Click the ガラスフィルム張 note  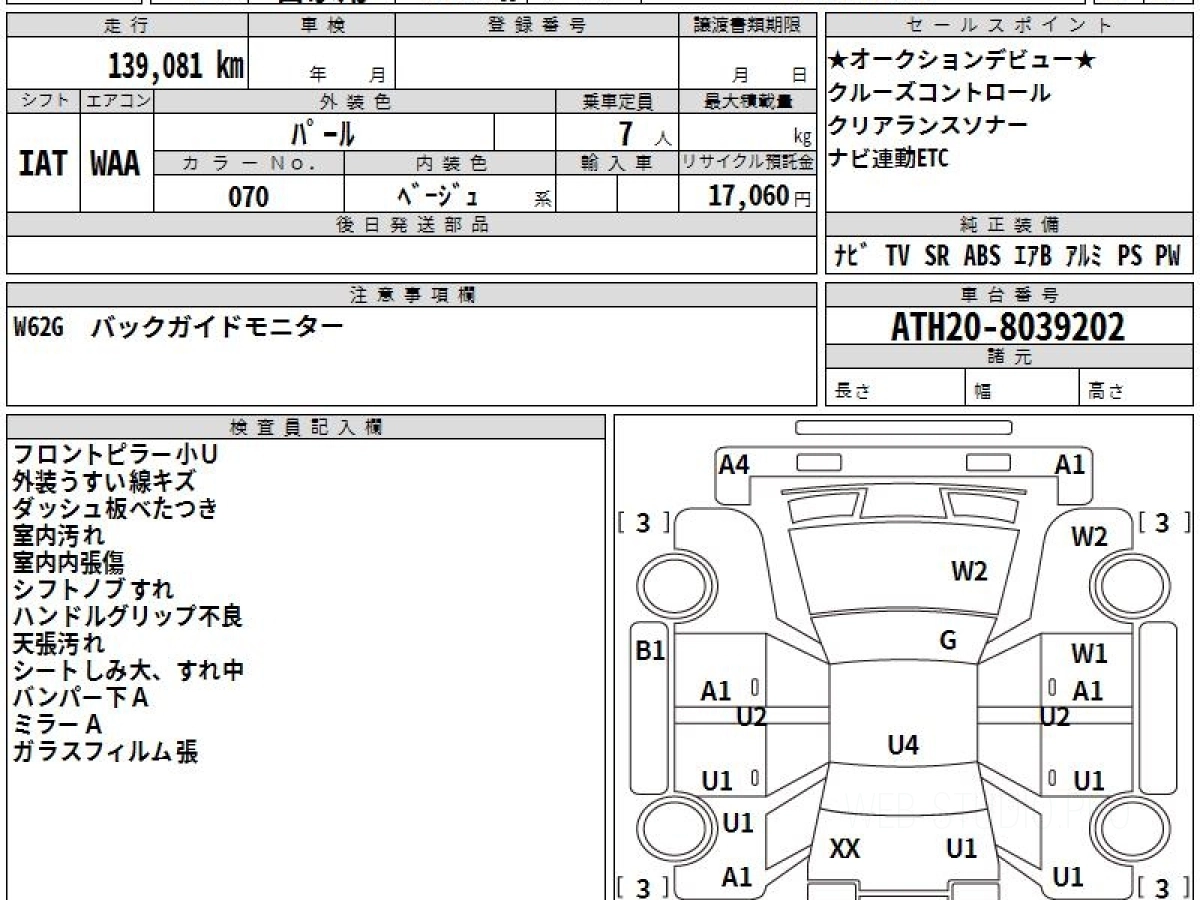click(x=105, y=751)
